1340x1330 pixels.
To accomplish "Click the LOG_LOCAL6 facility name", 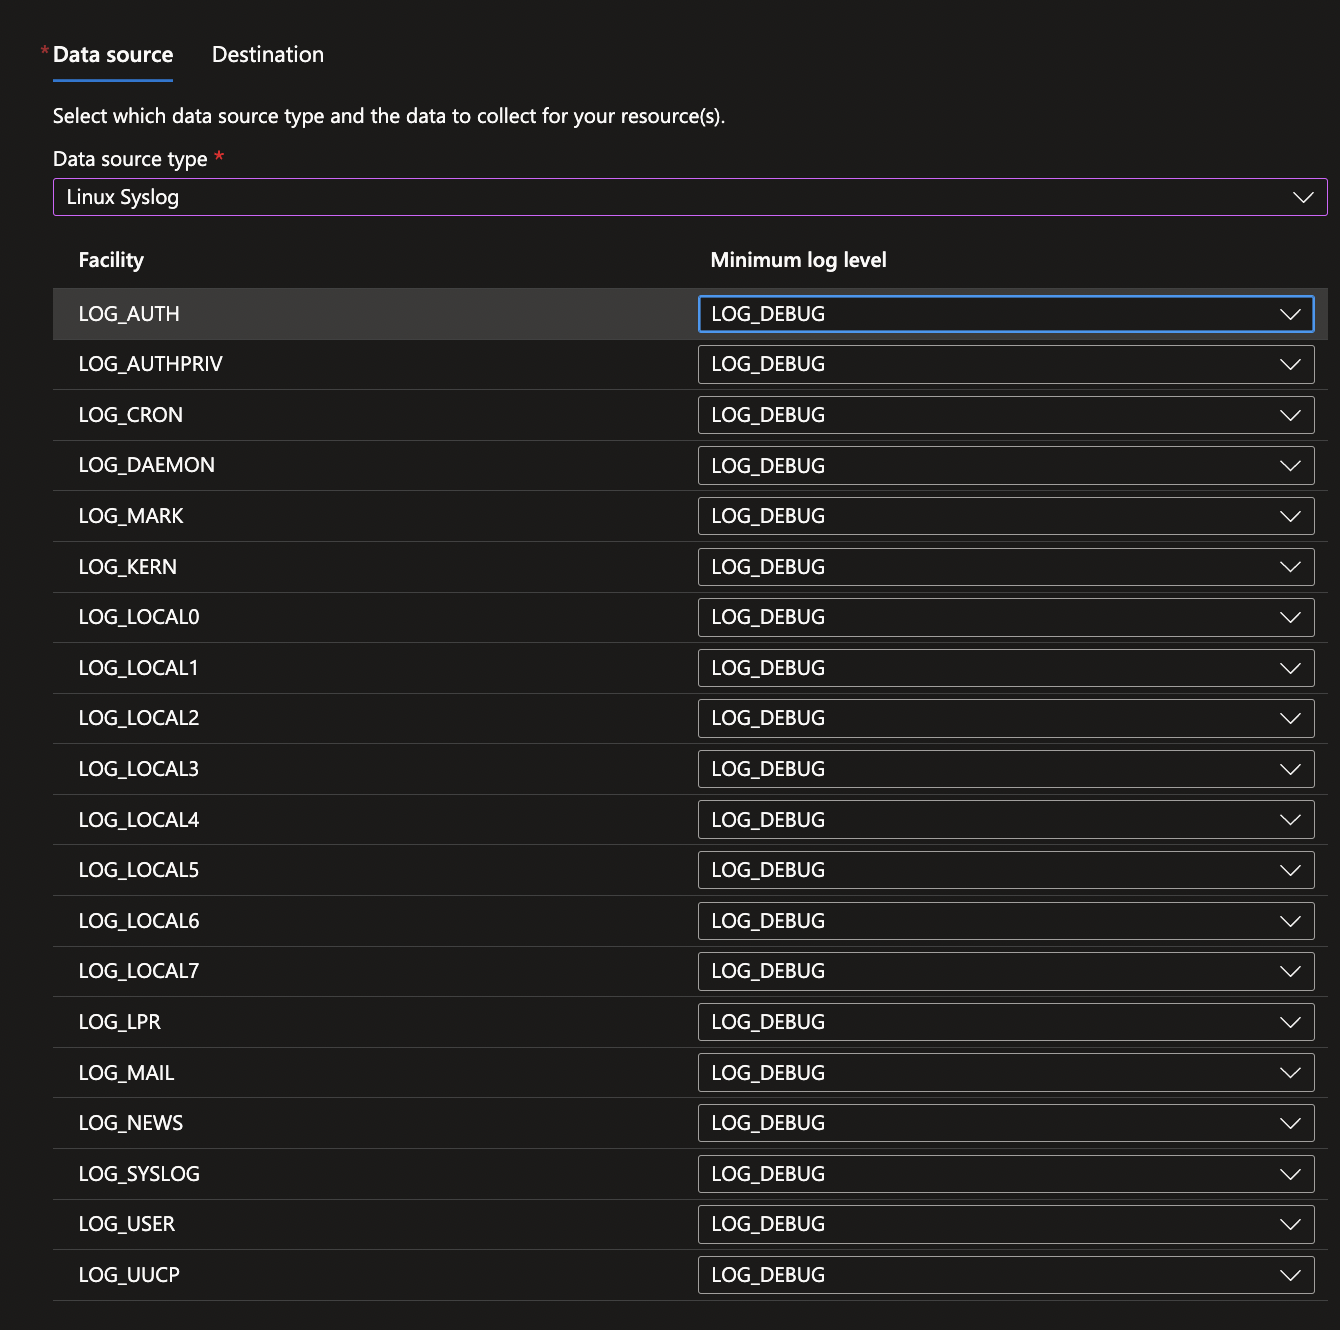I will [139, 921].
